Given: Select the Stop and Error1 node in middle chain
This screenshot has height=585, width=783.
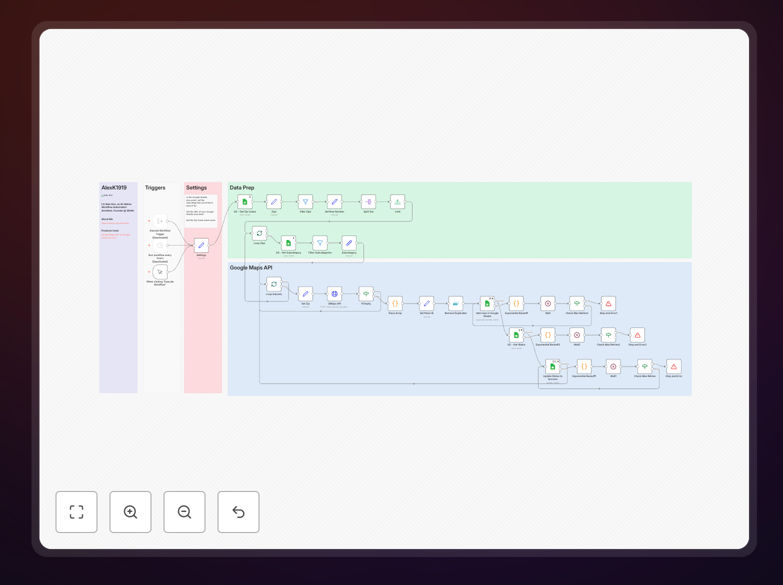Looking at the screenshot, I should pyautogui.click(x=638, y=335).
